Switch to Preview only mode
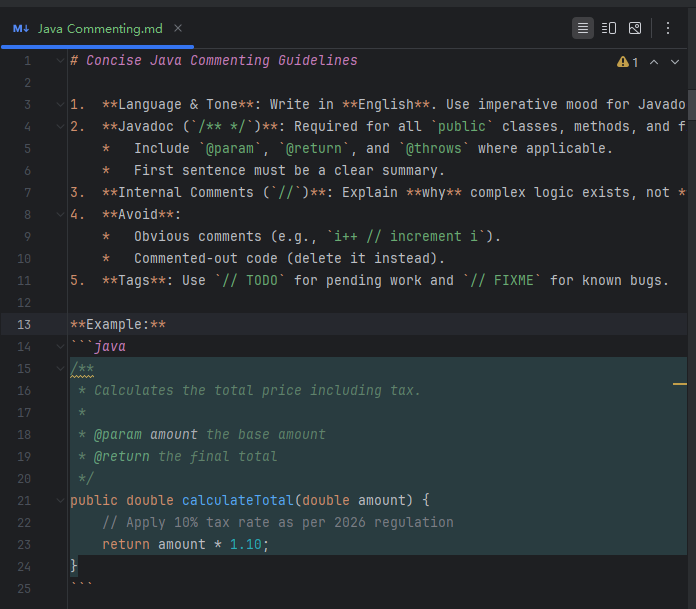Screen dimensions: 696x609 [x=635, y=28]
